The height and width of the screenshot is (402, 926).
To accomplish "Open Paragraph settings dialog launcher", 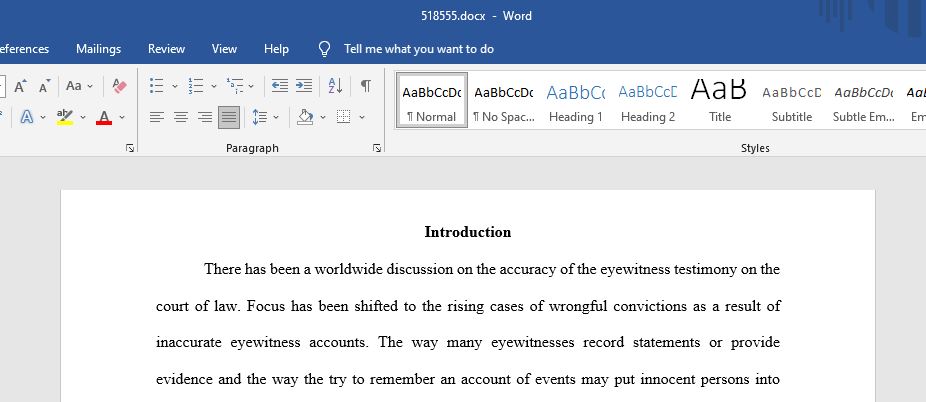I will [377, 149].
